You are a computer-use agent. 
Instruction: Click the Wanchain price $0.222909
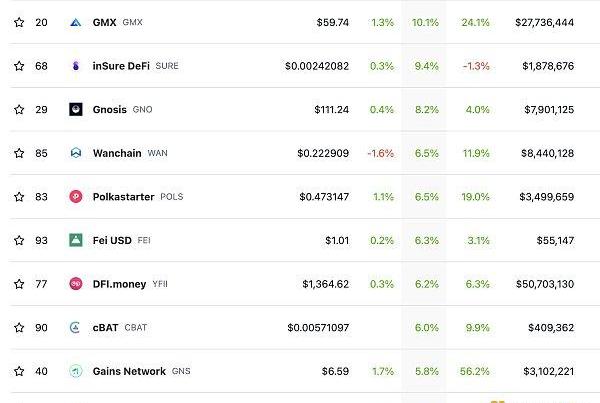click(323, 153)
